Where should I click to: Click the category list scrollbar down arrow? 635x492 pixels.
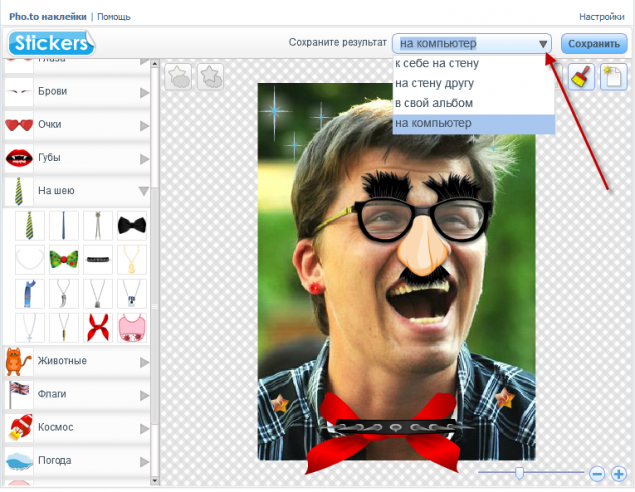pos(155,481)
